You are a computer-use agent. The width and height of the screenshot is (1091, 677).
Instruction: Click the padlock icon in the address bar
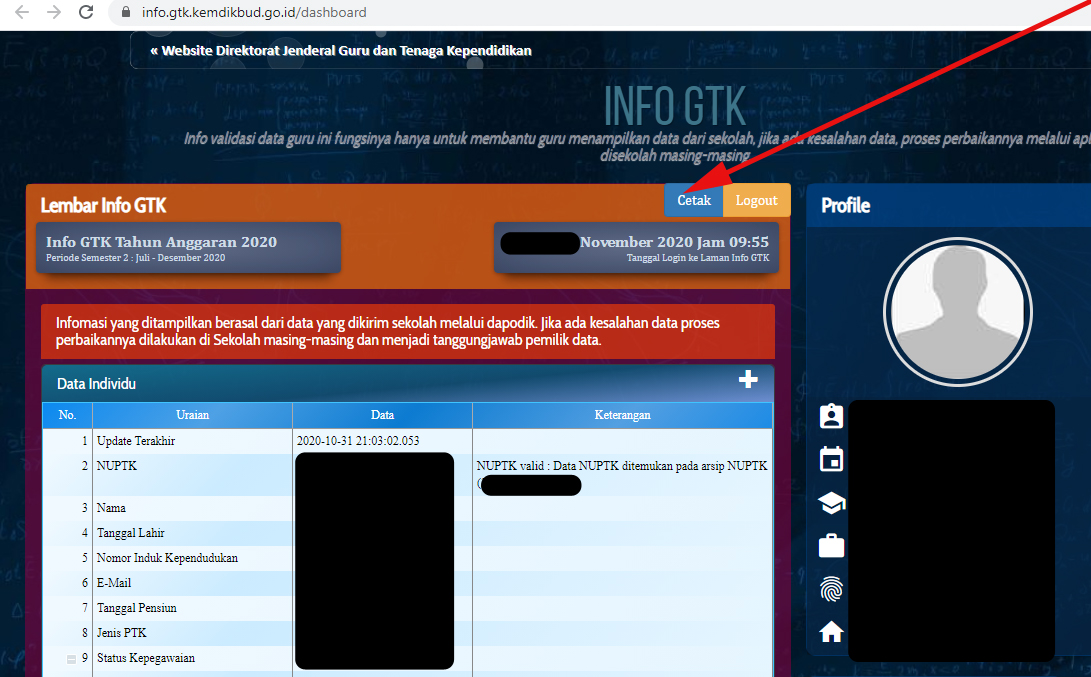[124, 13]
